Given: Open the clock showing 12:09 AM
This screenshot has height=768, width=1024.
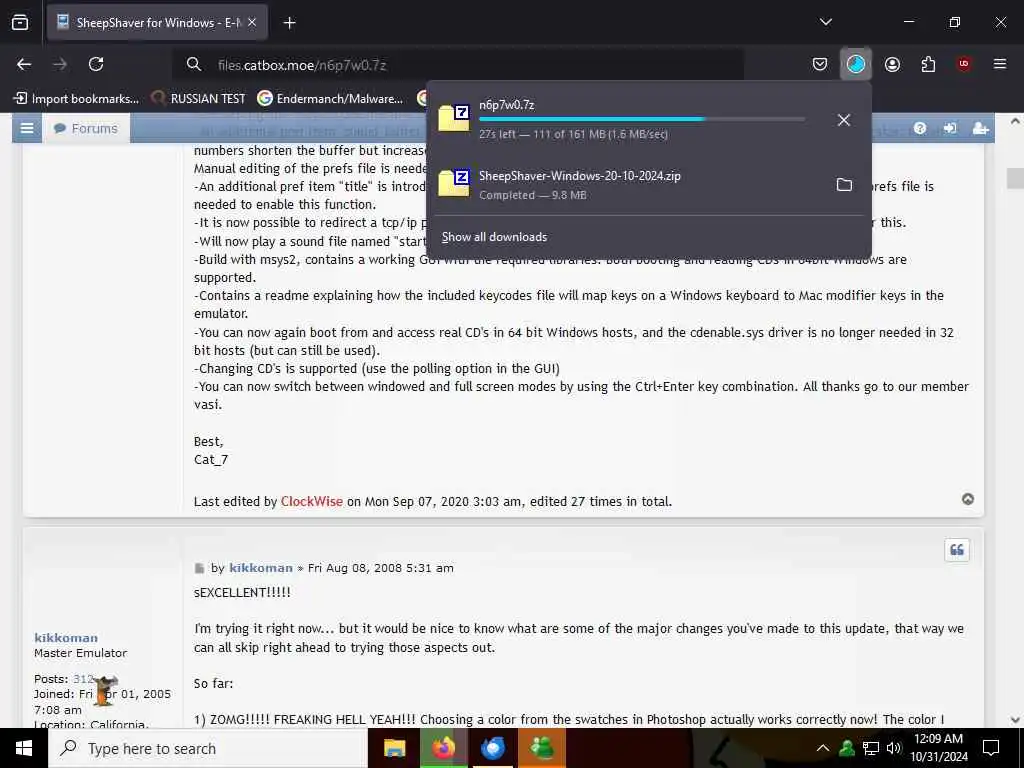Looking at the screenshot, I should point(938,748).
